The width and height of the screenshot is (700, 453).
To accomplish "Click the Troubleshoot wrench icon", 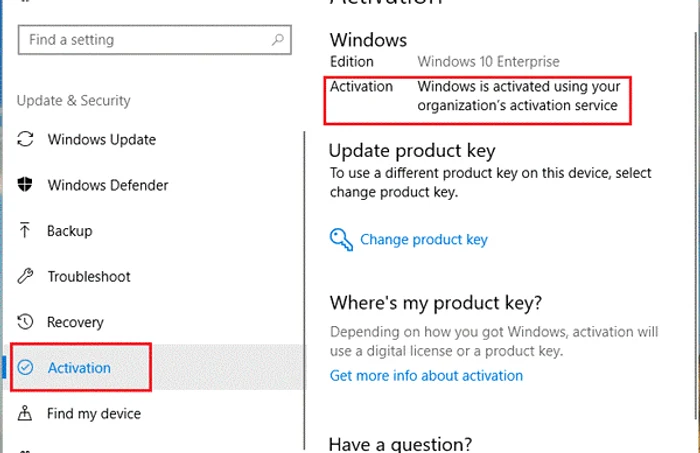I will (x=25, y=276).
